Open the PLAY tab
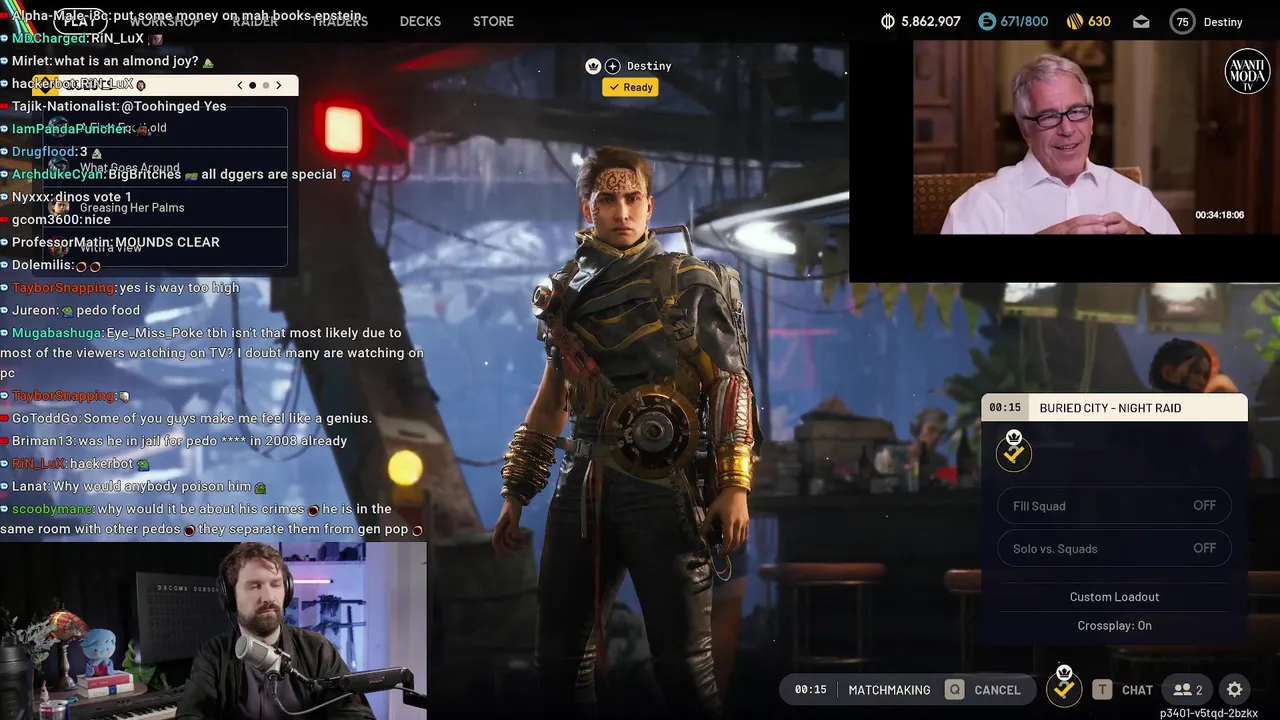The height and width of the screenshot is (720, 1280). (x=79, y=21)
